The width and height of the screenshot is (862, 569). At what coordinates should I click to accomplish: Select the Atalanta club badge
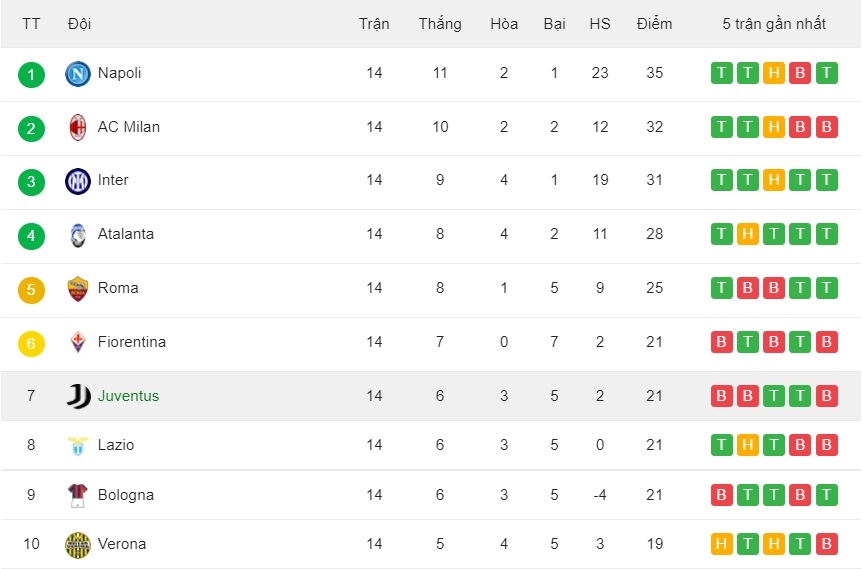pos(78,235)
